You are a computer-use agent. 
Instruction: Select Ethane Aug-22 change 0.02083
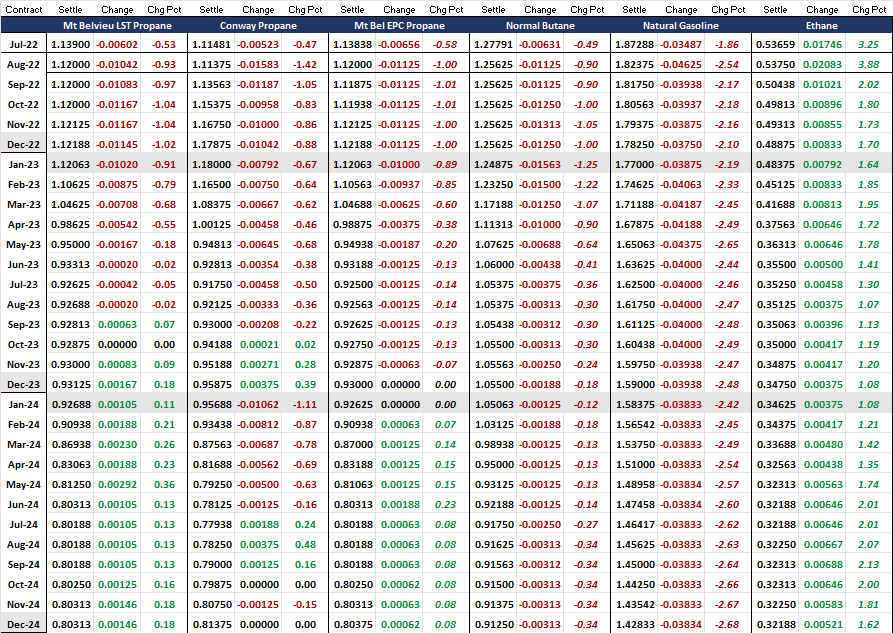[x=822, y=64]
